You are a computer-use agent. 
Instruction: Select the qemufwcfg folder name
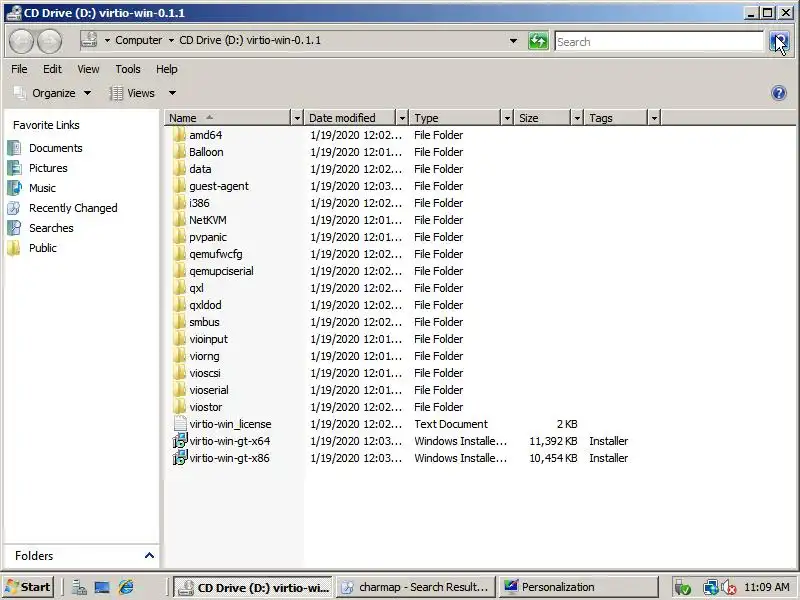(x=216, y=254)
